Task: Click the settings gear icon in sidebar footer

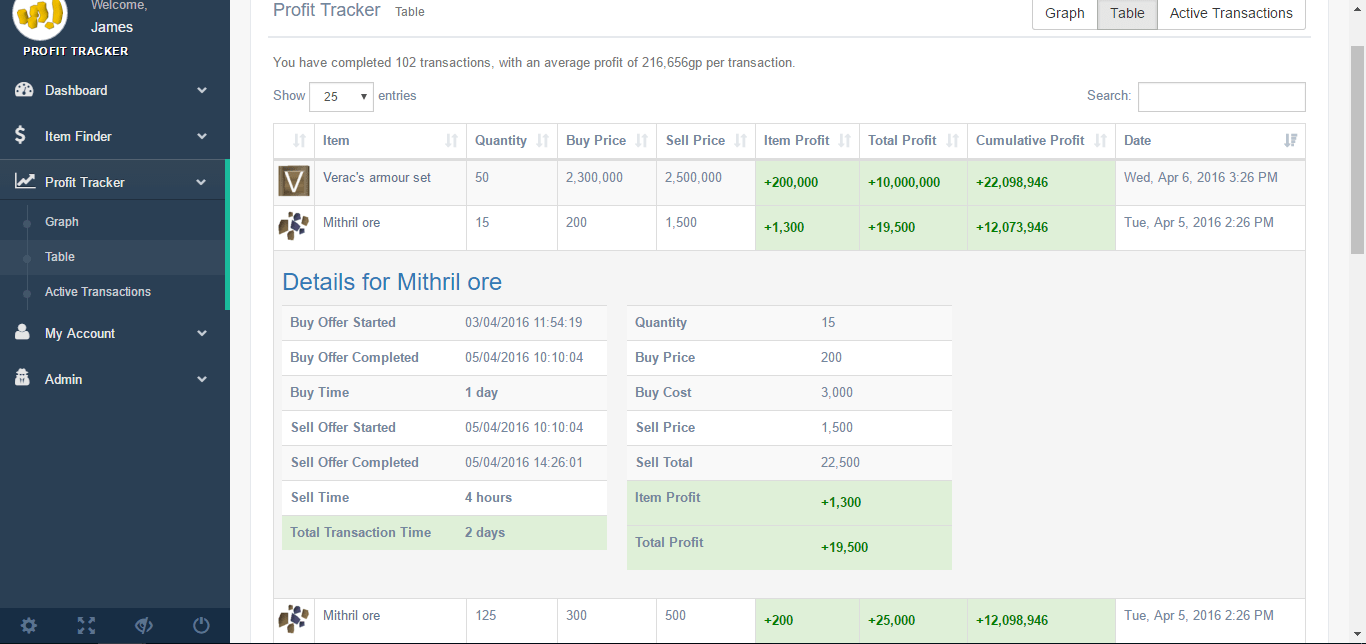Action: coord(29,626)
